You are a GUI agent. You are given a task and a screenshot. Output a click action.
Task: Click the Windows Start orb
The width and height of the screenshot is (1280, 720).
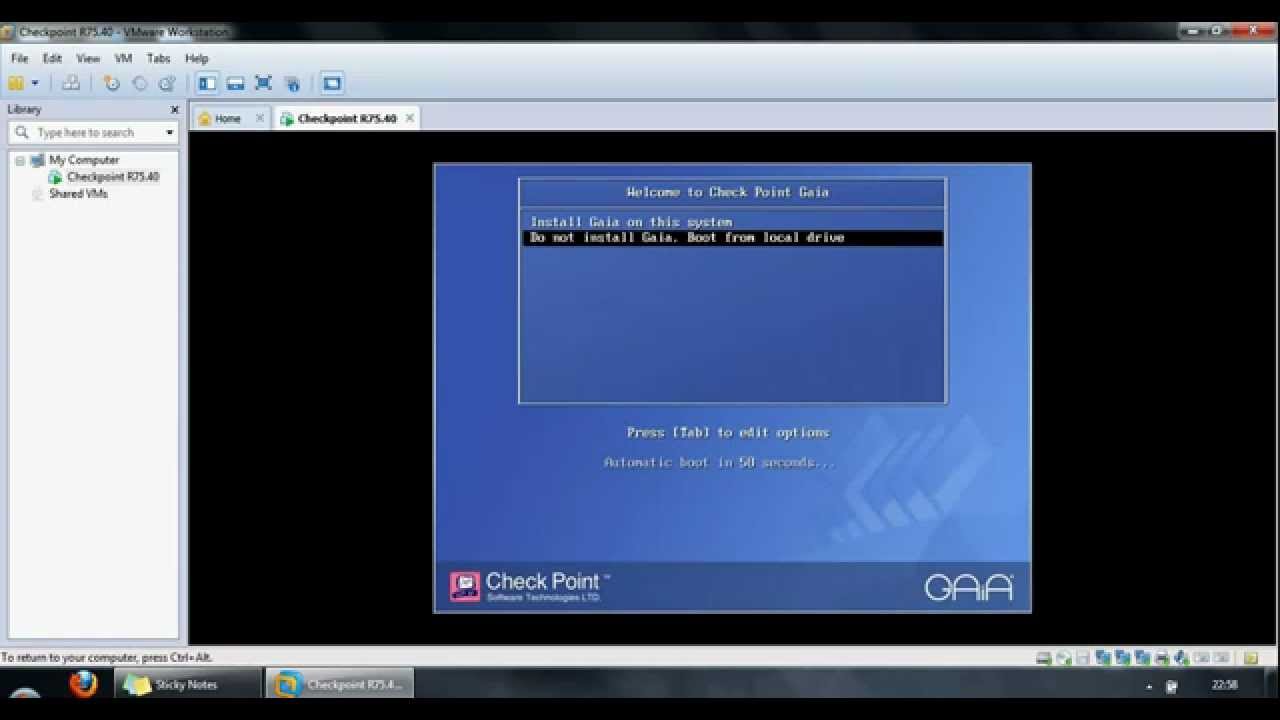(x=25, y=692)
